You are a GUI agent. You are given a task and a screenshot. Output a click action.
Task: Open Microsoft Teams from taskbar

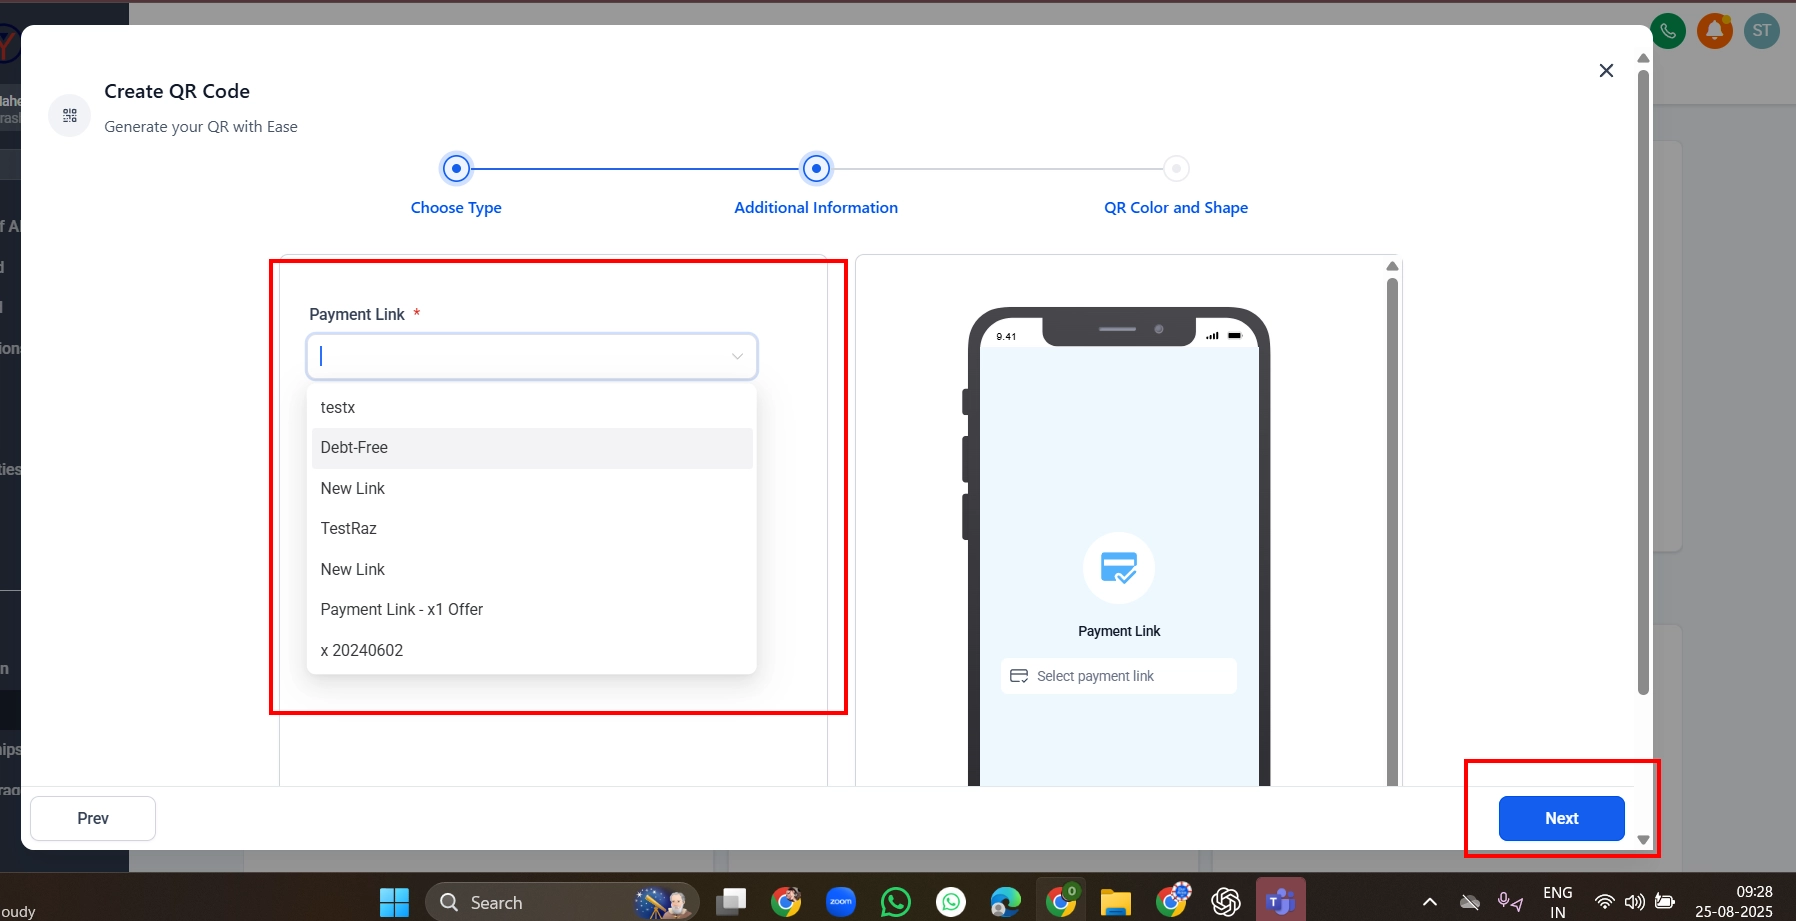[1280, 902]
